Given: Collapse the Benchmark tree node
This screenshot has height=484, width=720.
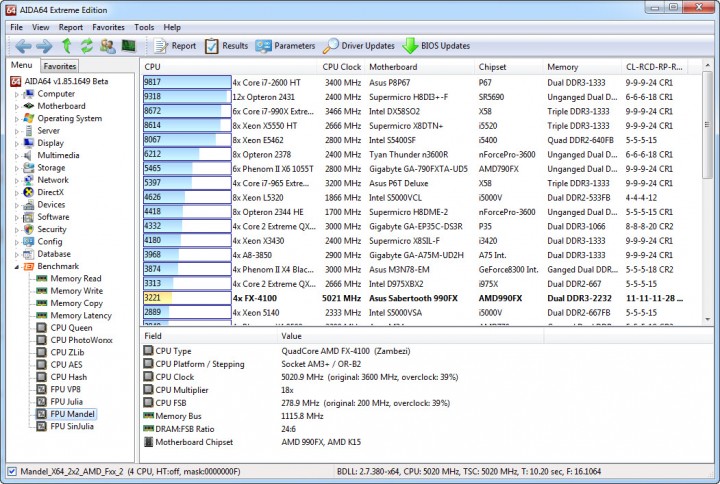Looking at the screenshot, I should tap(17, 267).
